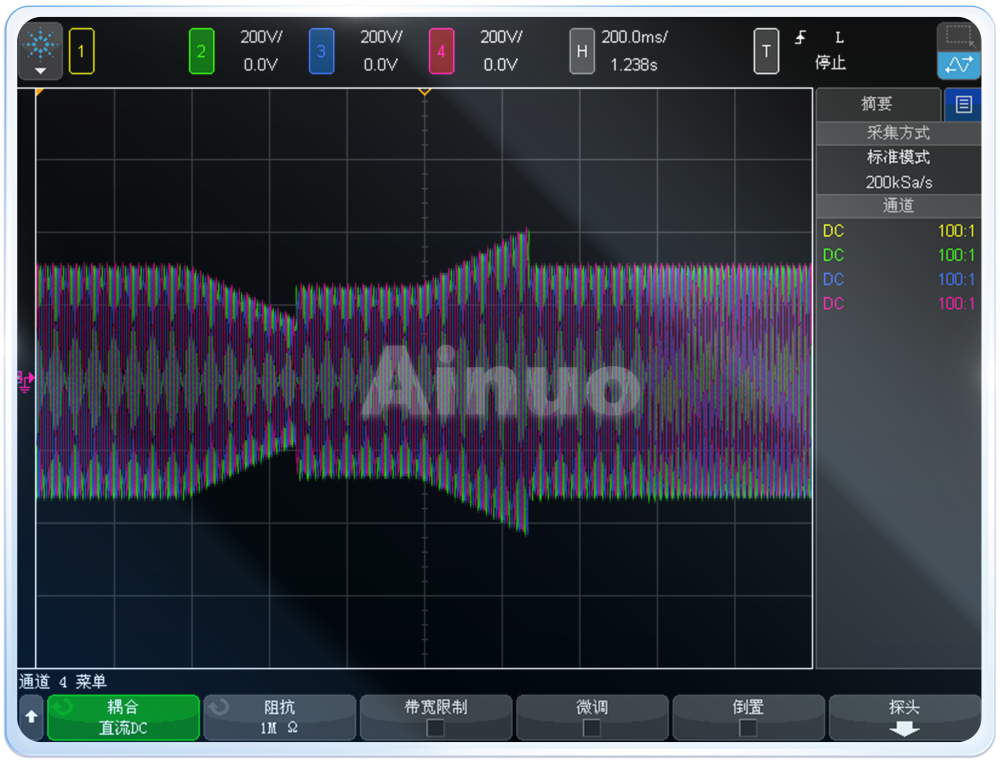This screenshot has width=1000, height=760.
Task: Open the 摘要 summary tab
Action: 878,104
